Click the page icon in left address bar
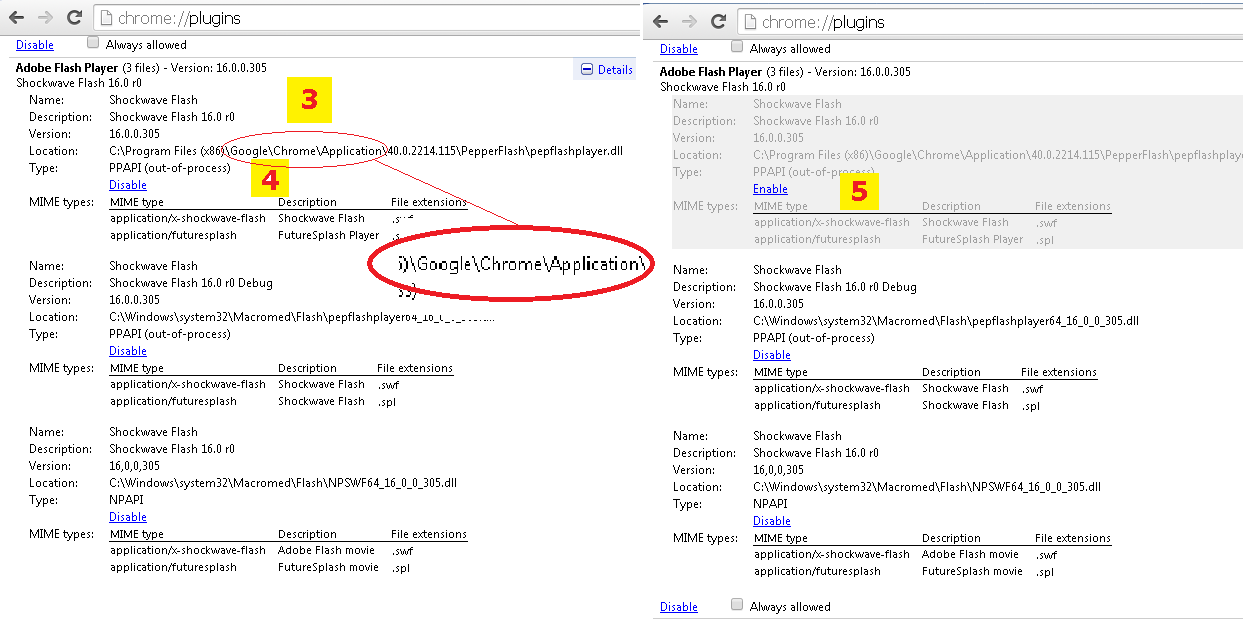1243x620 pixels. (107, 18)
